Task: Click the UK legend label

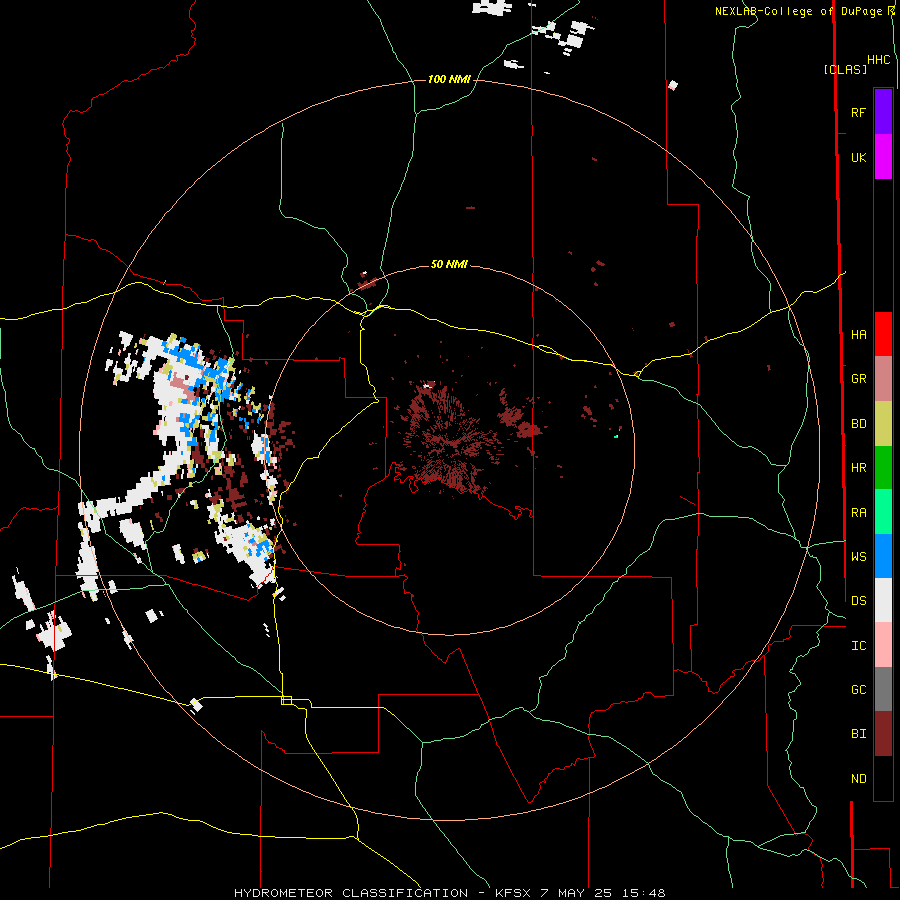Action: [858, 157]
